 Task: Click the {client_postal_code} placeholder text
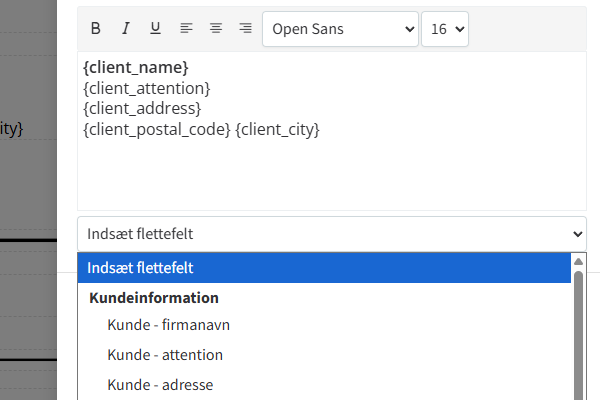(157, 129)
